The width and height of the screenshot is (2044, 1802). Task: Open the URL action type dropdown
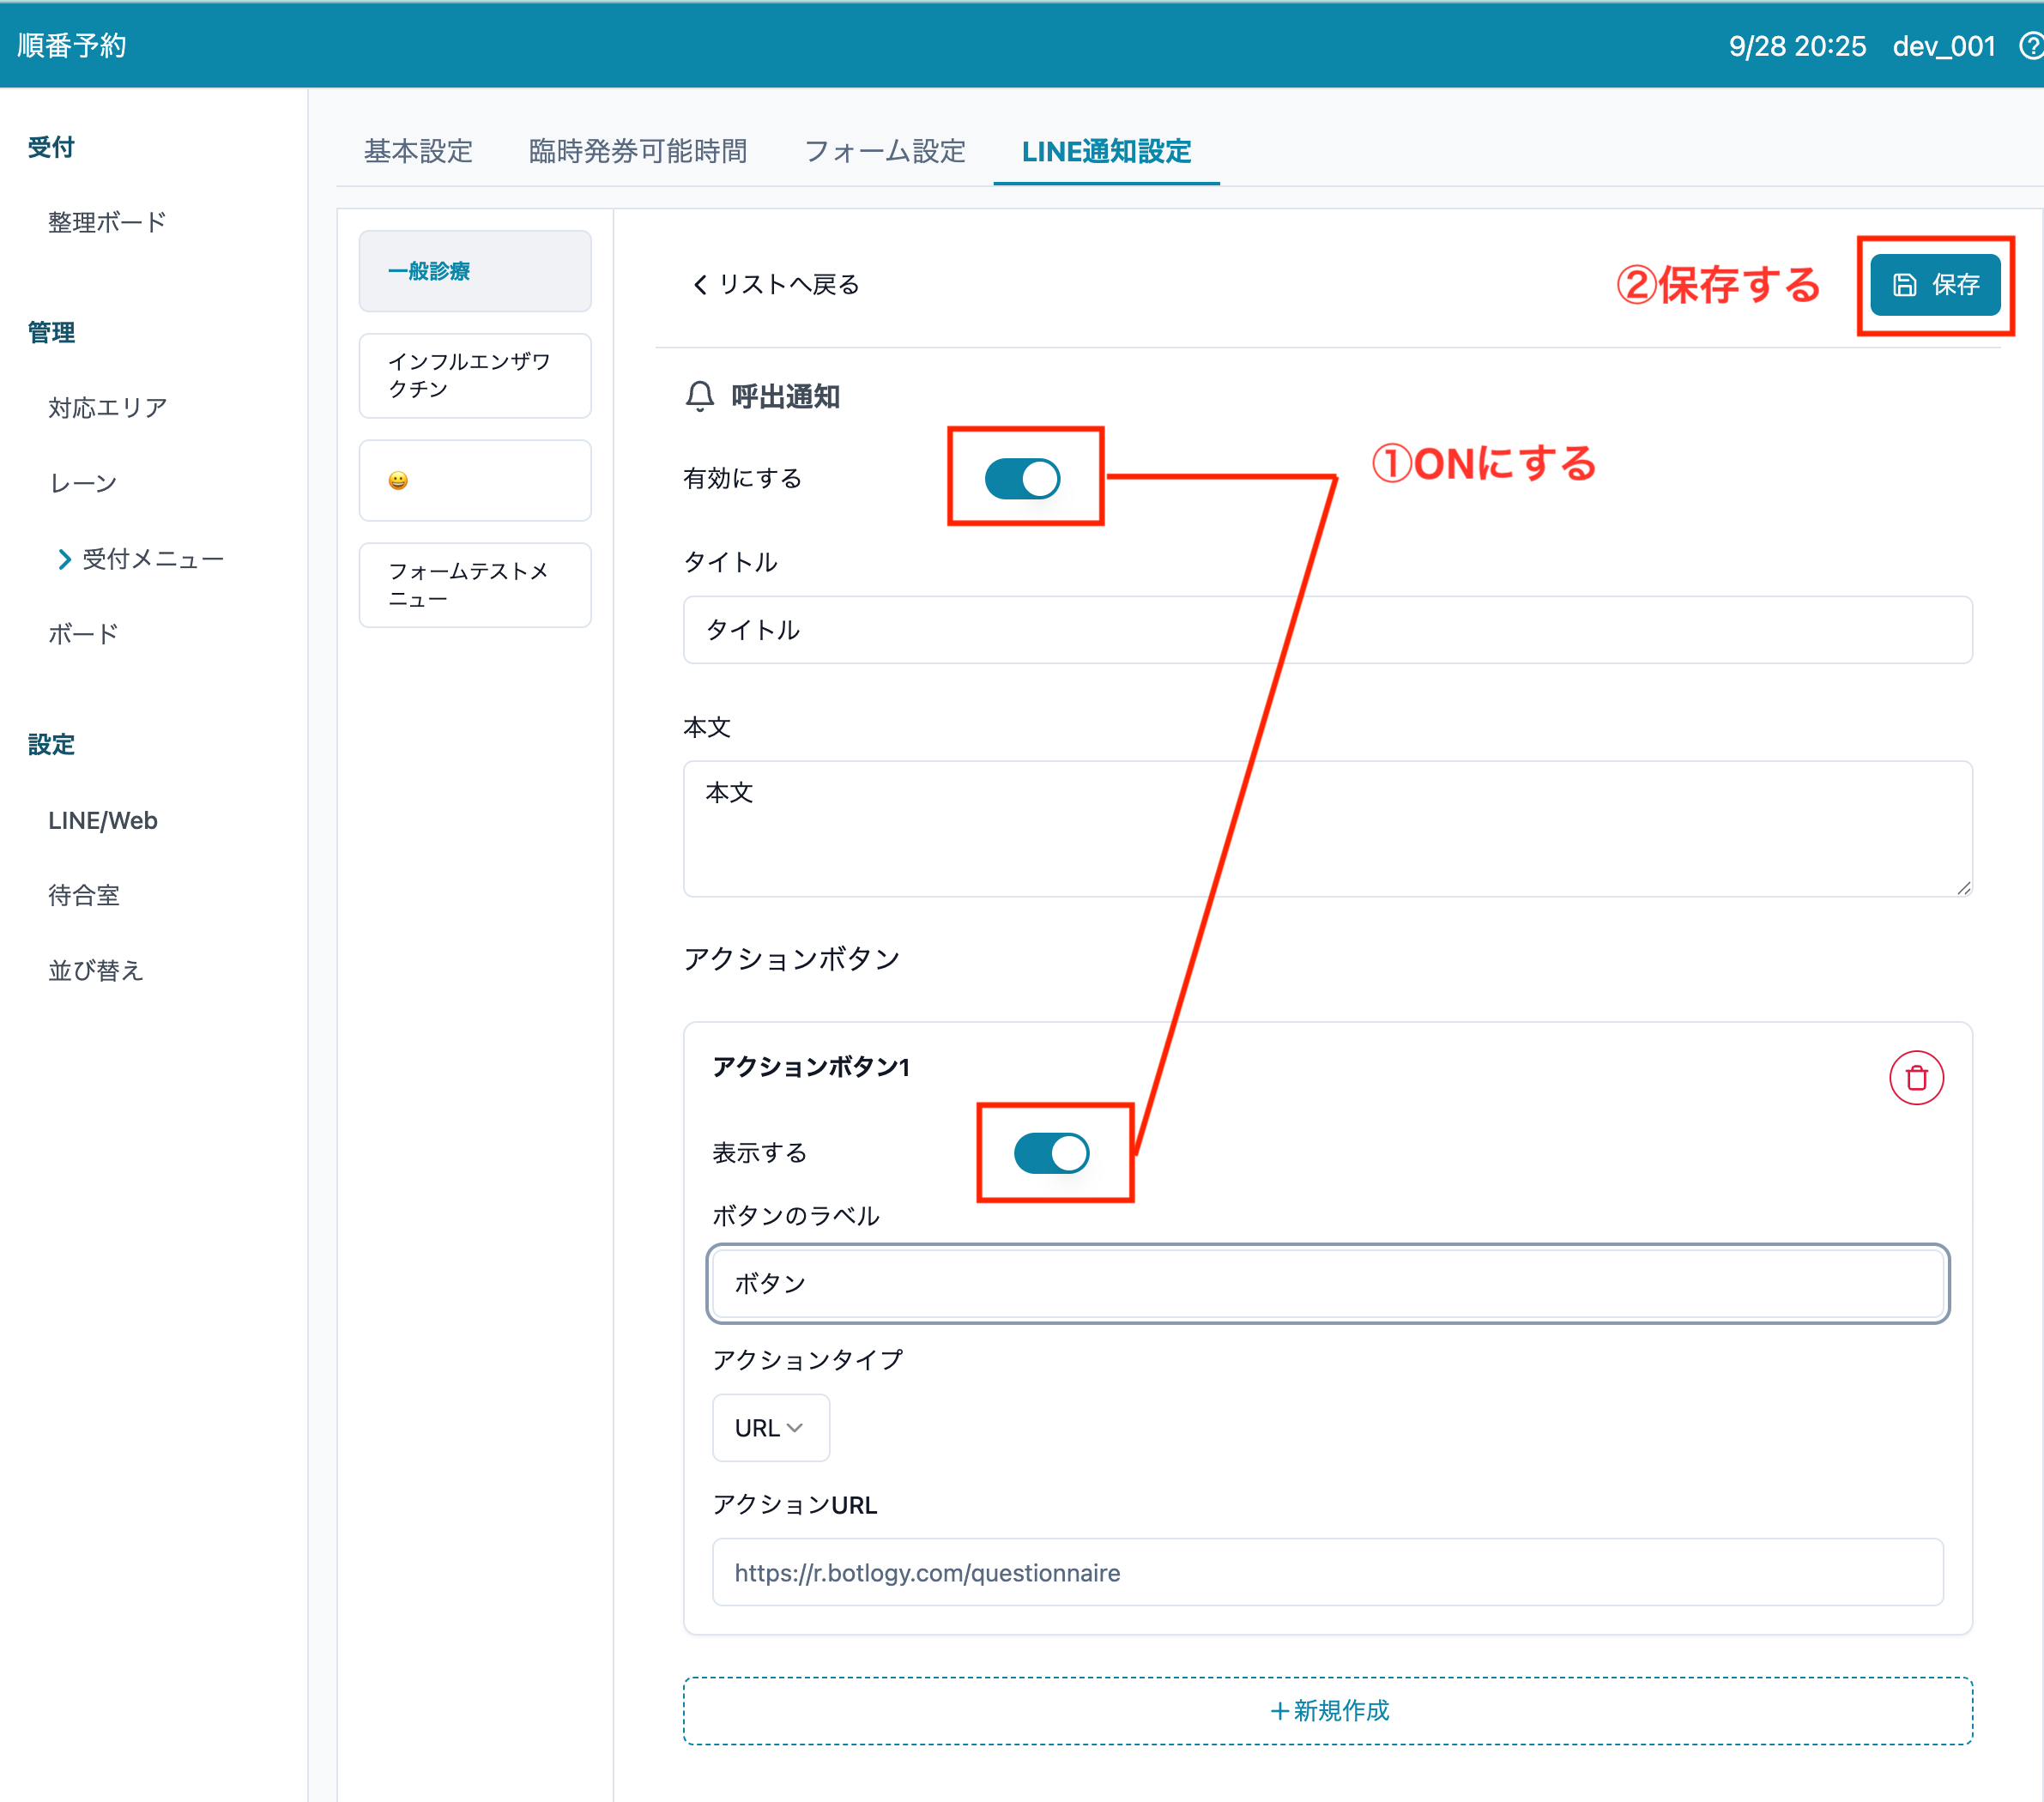tap(769, 1428)
